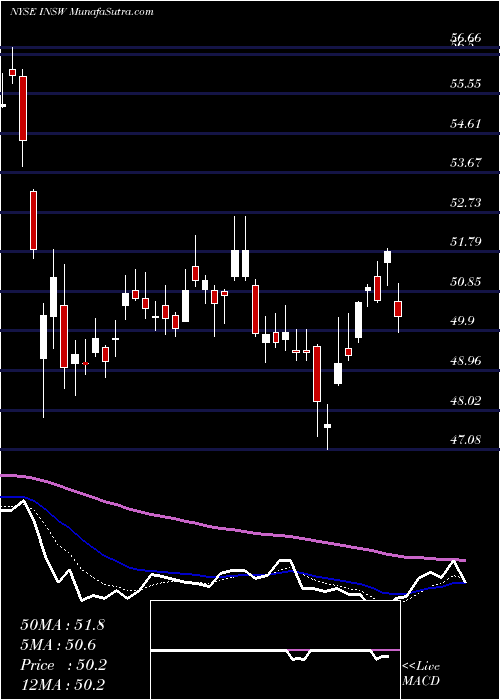Click the 53.67 price axis label
500x700 pixels.
(x=466, y=162)
